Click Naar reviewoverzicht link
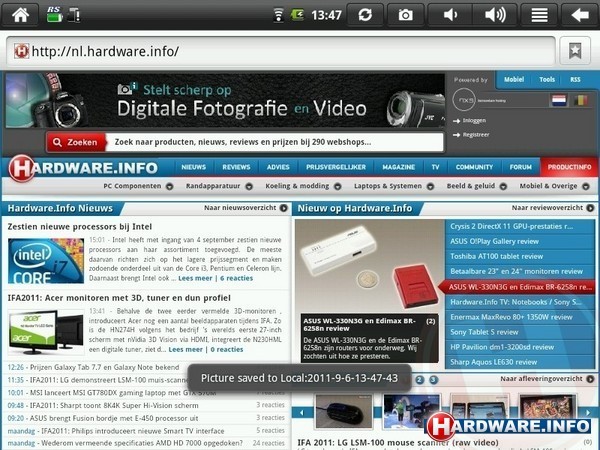The image size is (600, 450). 553,208
